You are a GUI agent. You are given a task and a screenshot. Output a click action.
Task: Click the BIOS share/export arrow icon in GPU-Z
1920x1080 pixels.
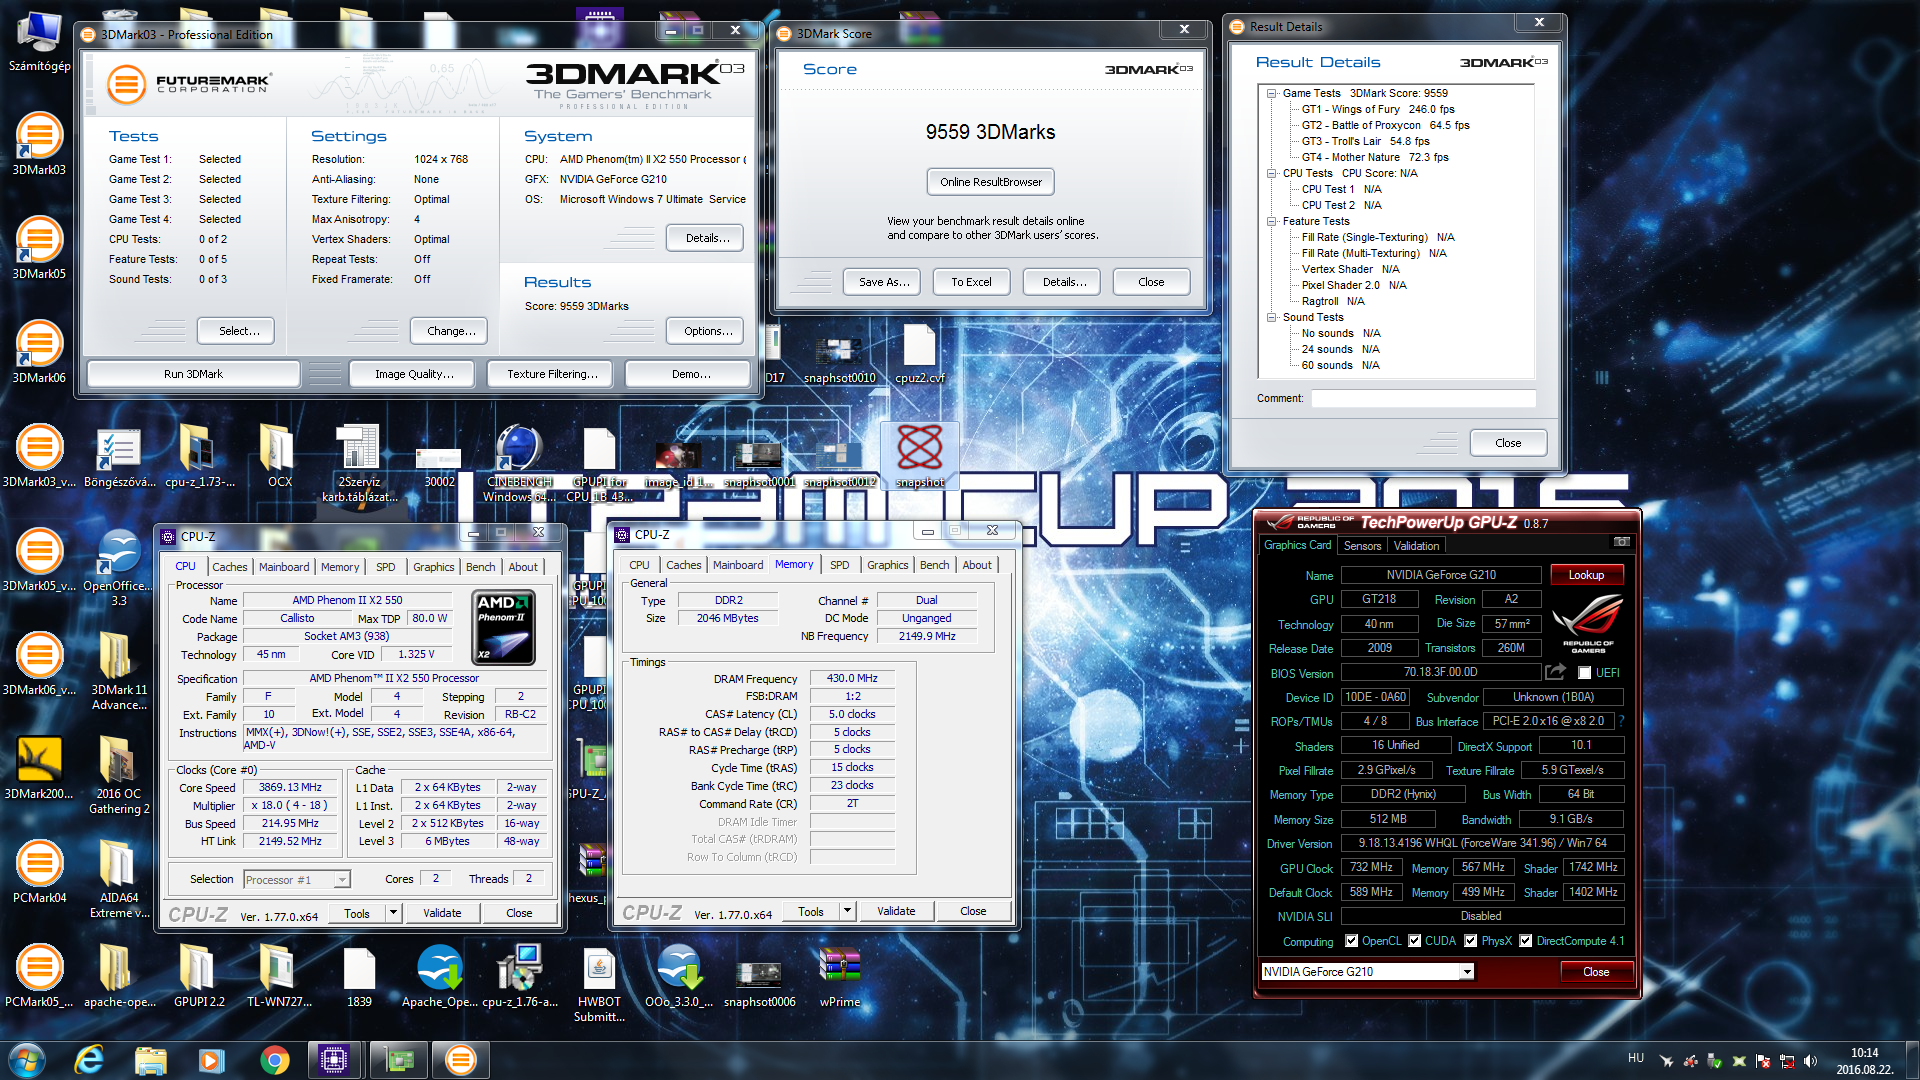click(x=1555, y=672)
